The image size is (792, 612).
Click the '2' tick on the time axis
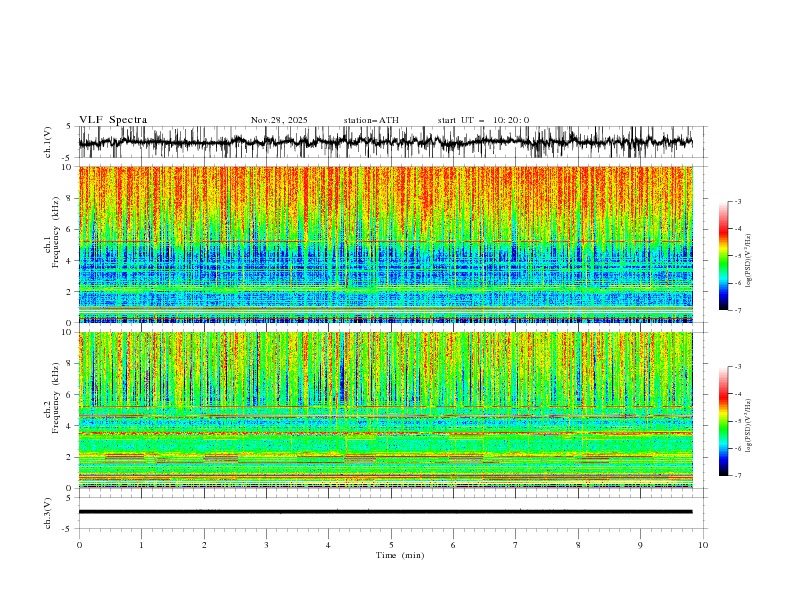coord(204,545)
